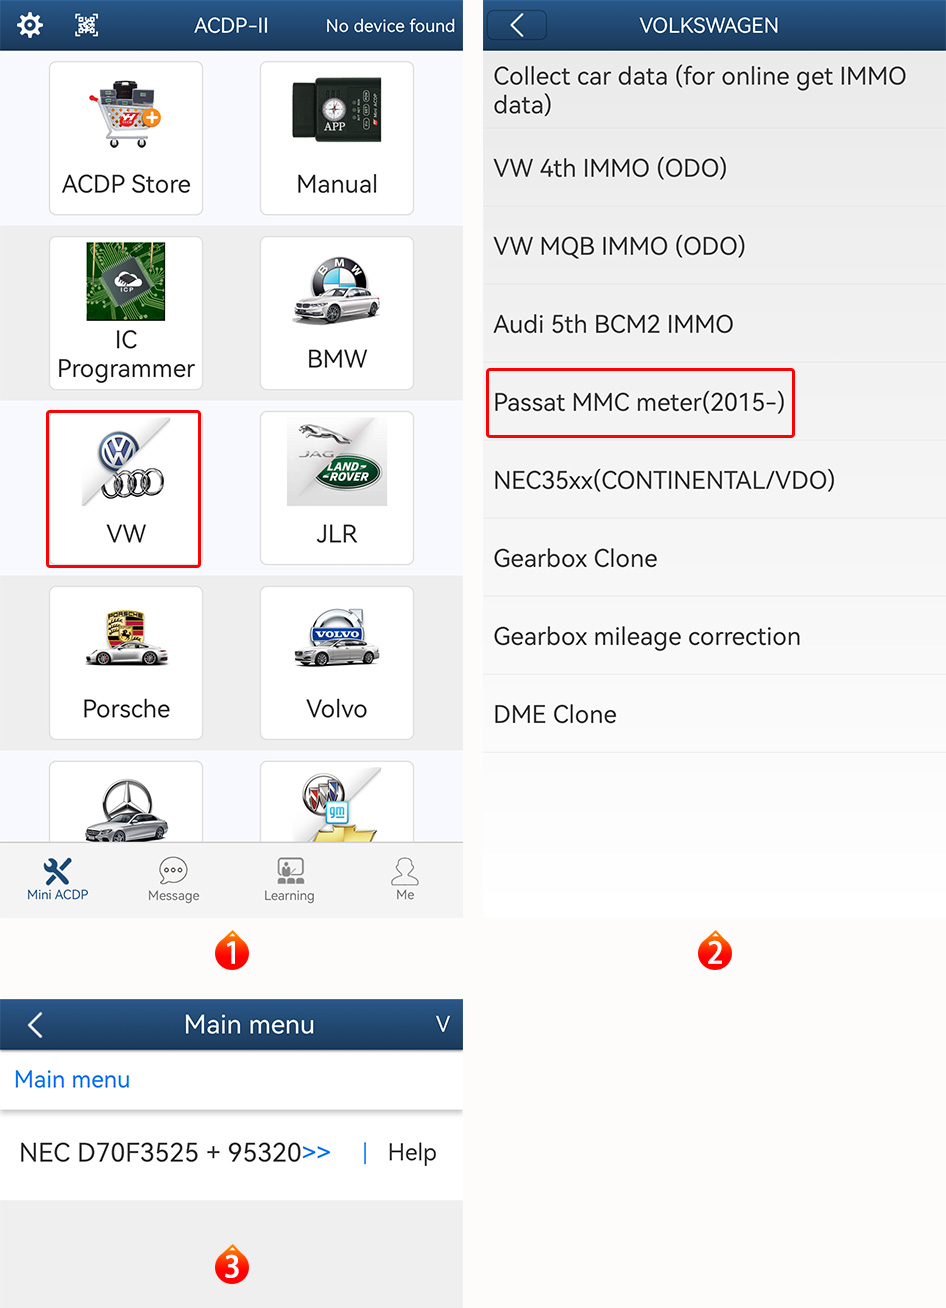946x1308 pixels.
Task: Switch to the Learning tab
Action: (x=289, y=880)
